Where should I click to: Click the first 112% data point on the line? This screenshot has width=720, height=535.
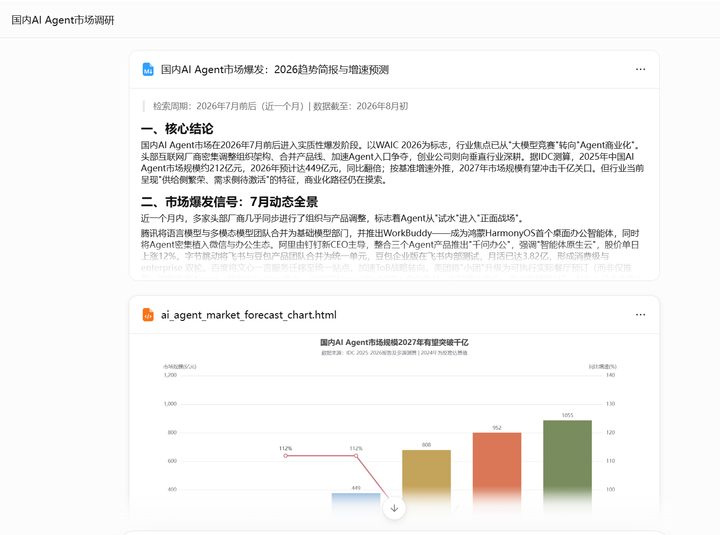pos(286,456)
